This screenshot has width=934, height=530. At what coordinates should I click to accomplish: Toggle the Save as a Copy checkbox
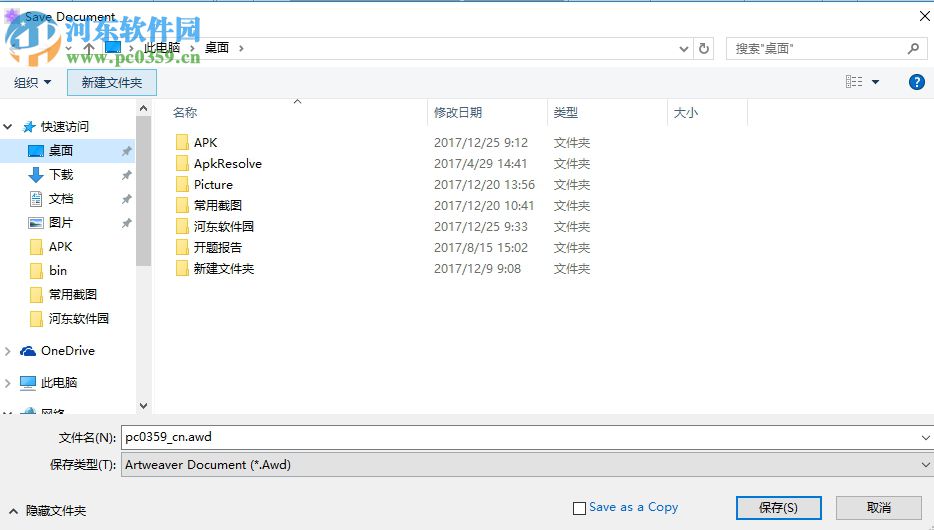click(x=579, y=508)
